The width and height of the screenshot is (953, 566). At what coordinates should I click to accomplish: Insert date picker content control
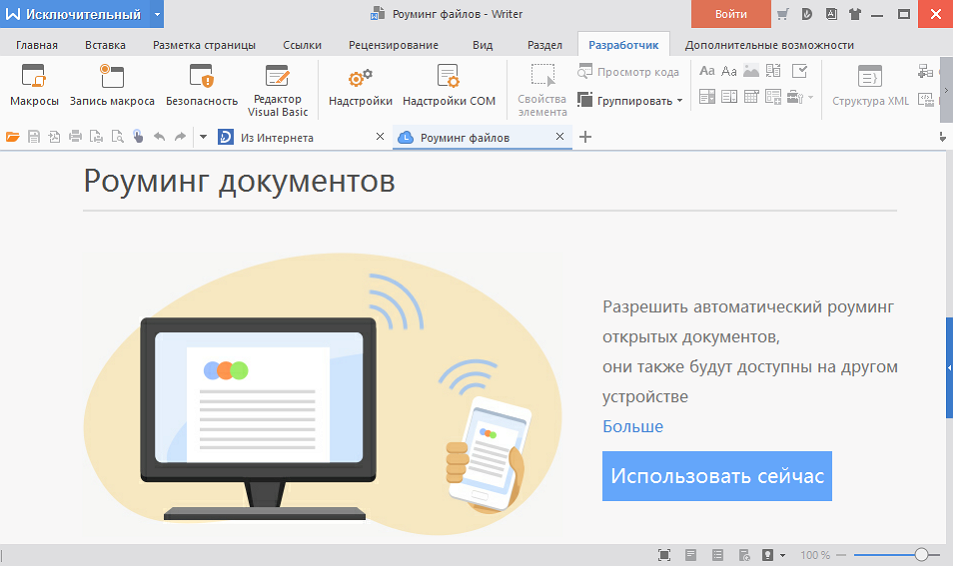tap(751, 97)
